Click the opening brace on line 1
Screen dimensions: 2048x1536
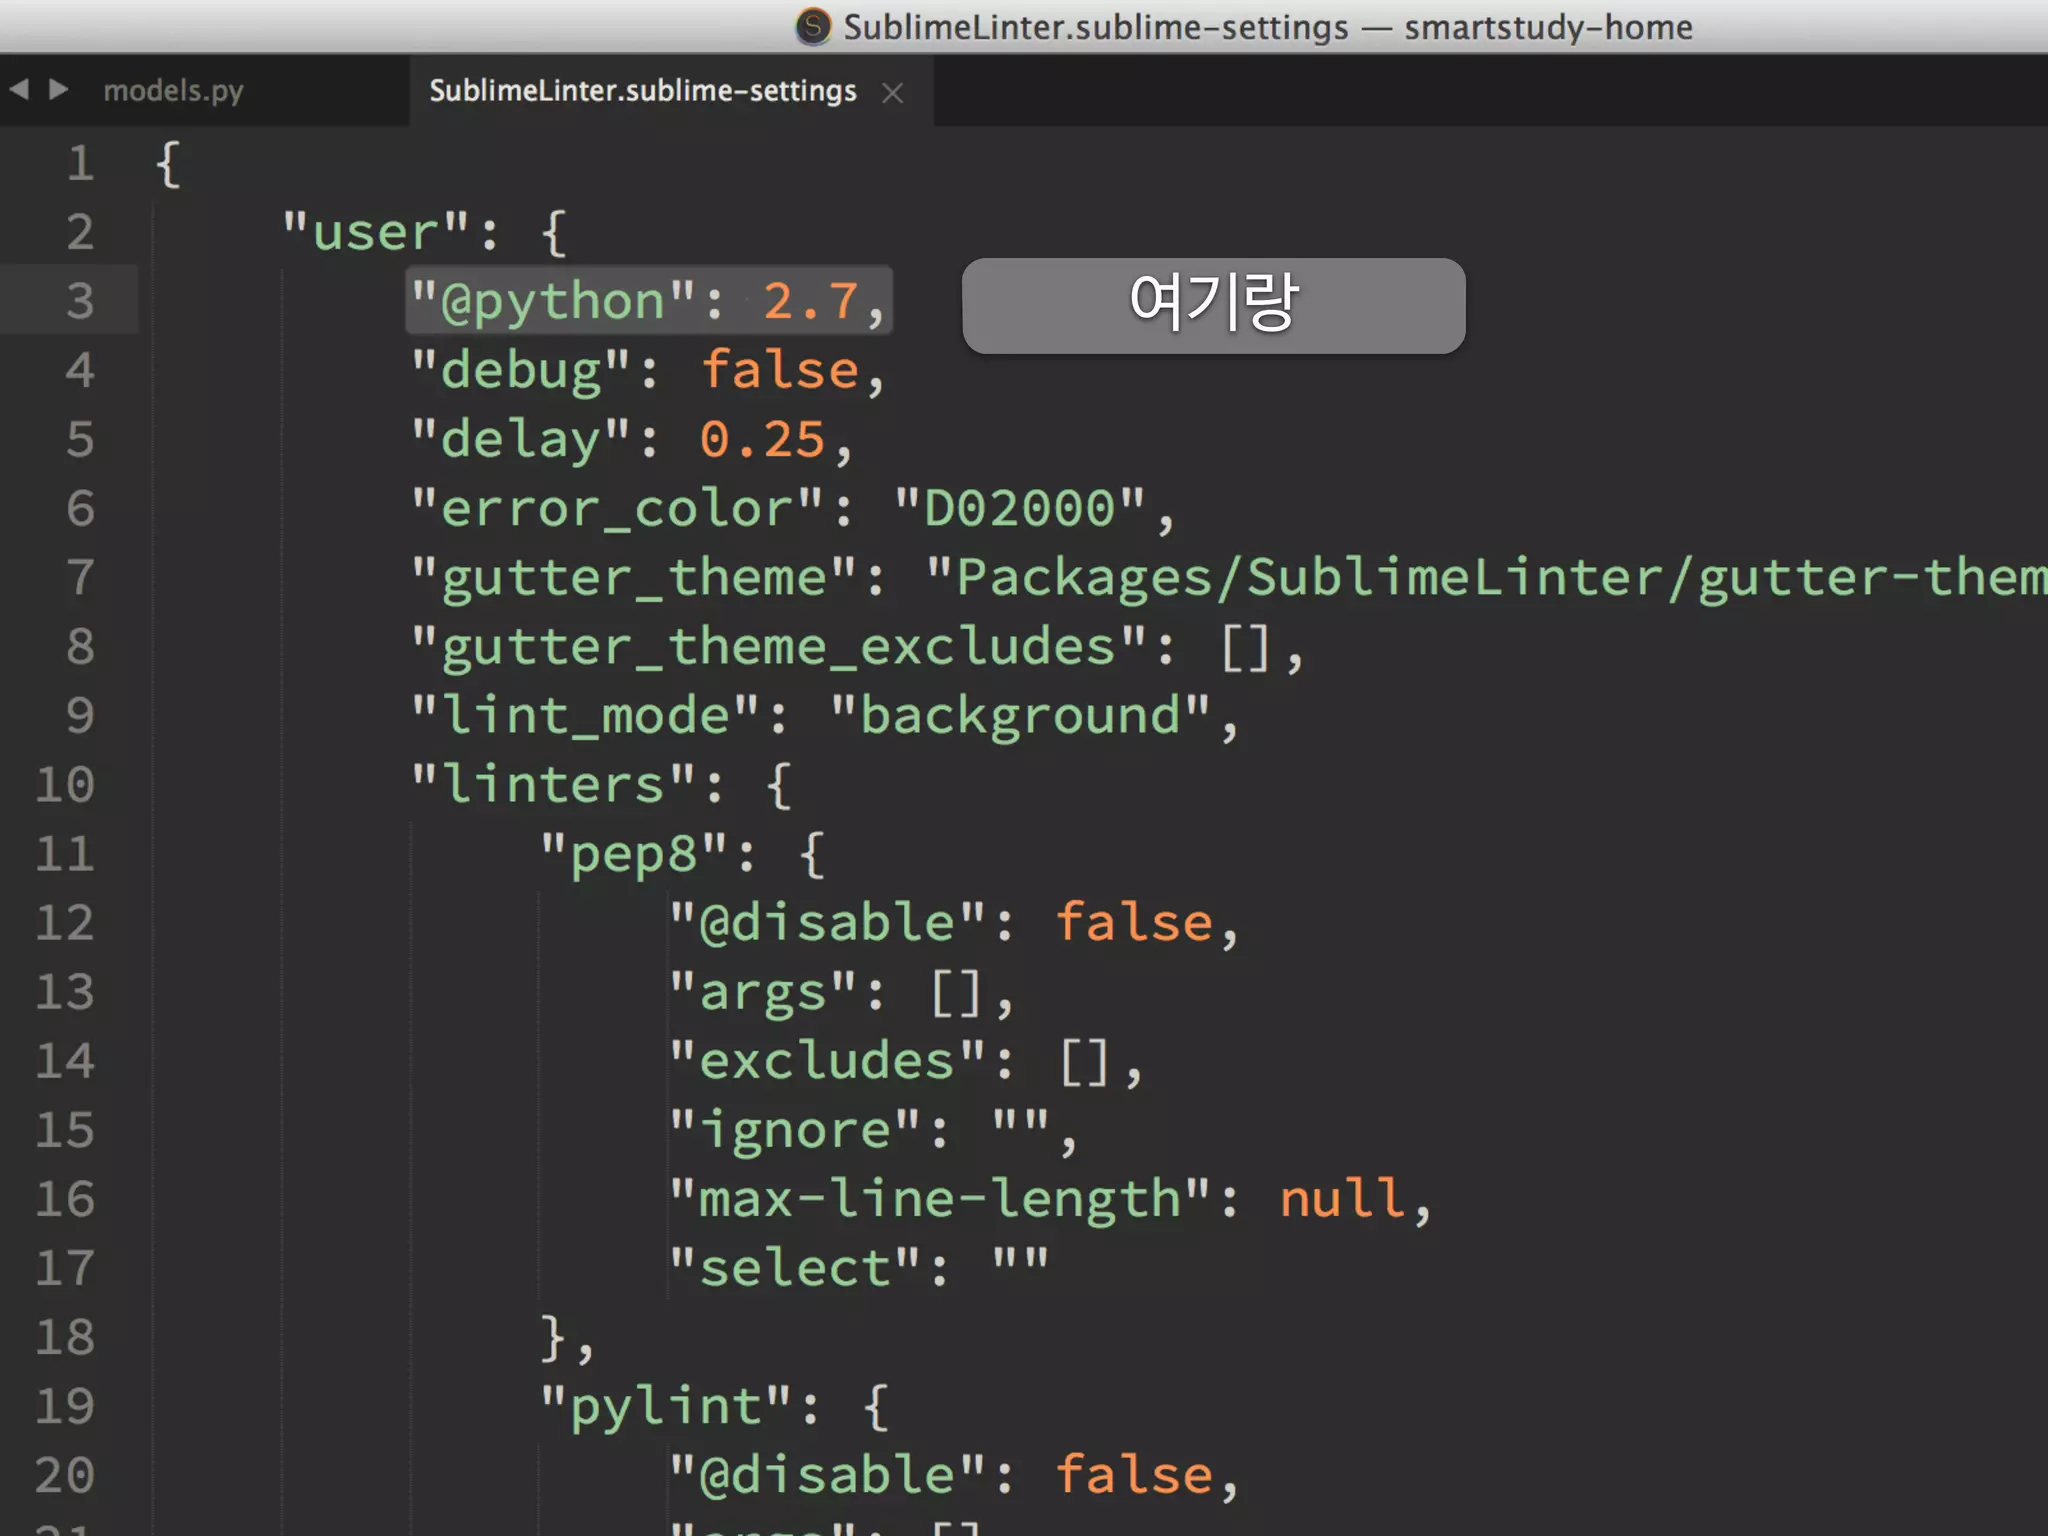[x=168, y=163]
